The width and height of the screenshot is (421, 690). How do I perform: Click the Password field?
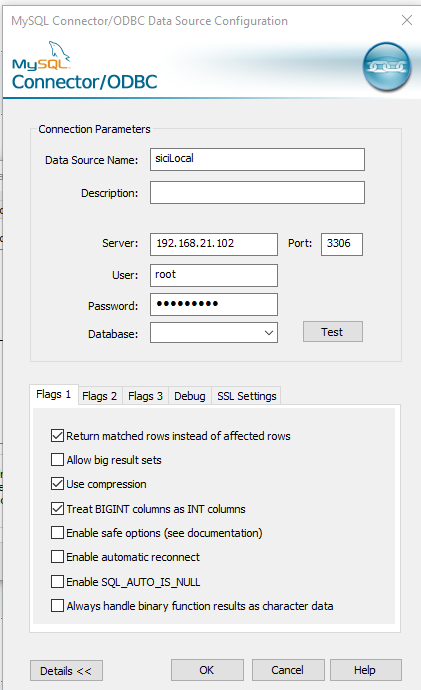tap(214, 305)
